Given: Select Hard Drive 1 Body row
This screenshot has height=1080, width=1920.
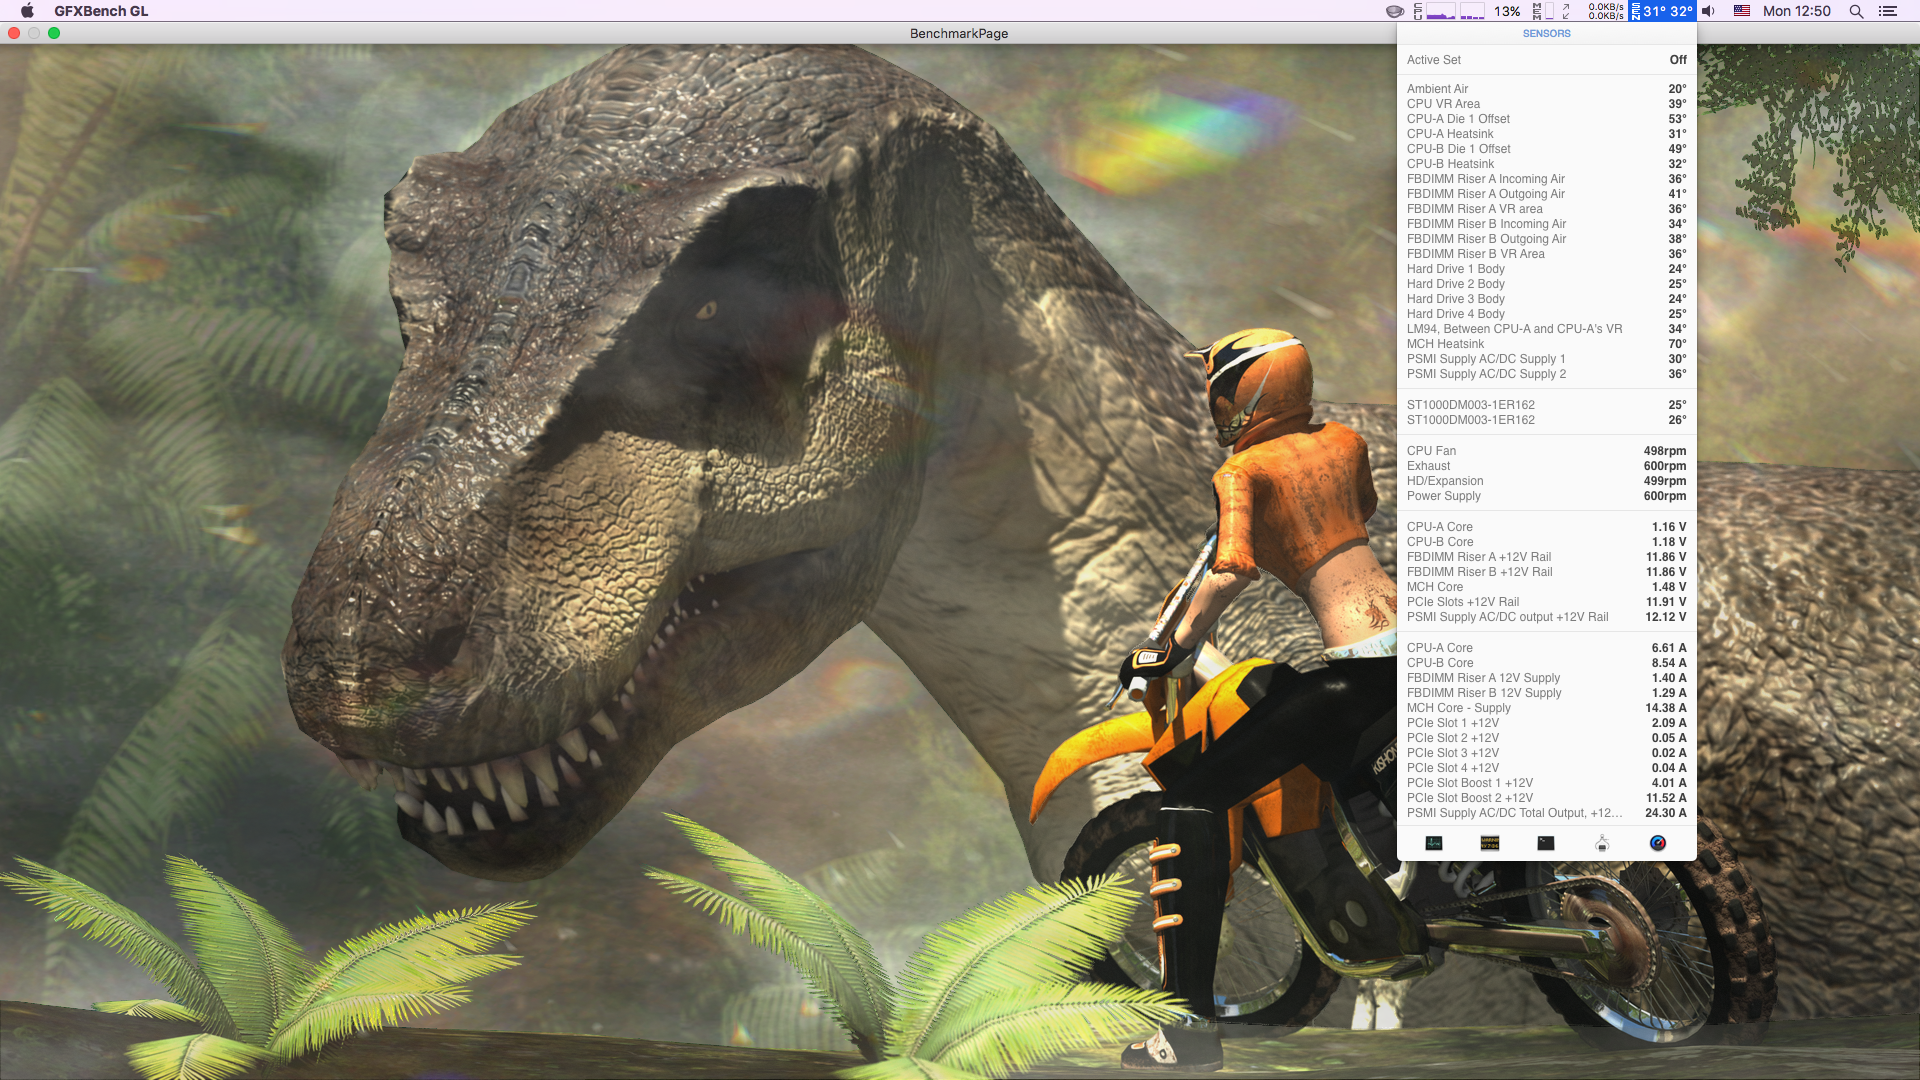Looking at the screenshot, I should pyautogui.click(x=1546, y=269).
